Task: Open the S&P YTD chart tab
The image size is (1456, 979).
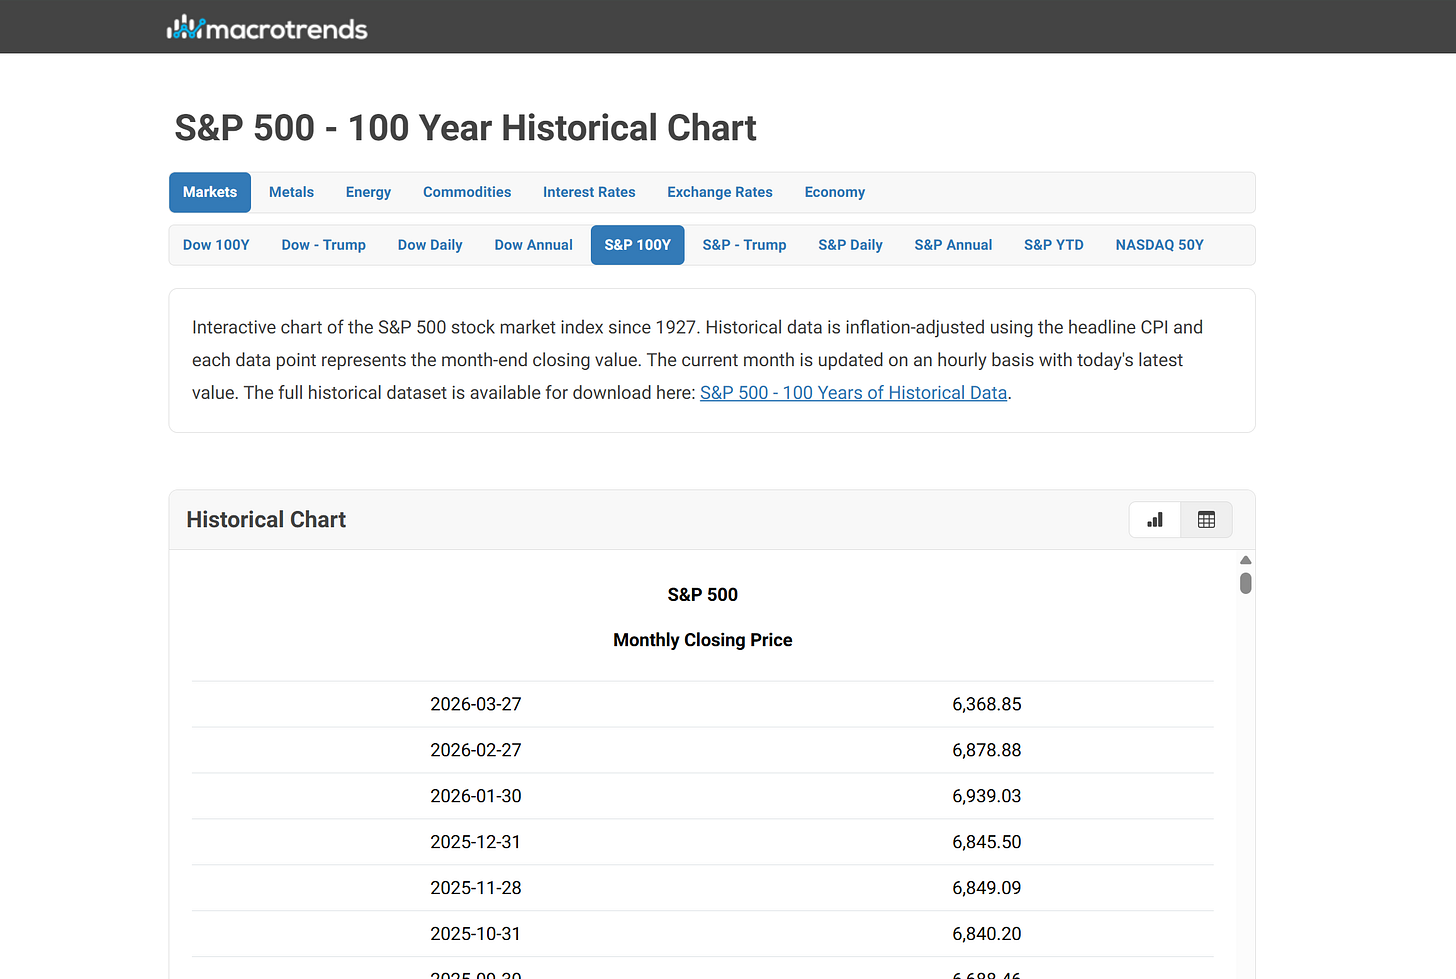Action: pyautogui.click(x=1054, y=245)
